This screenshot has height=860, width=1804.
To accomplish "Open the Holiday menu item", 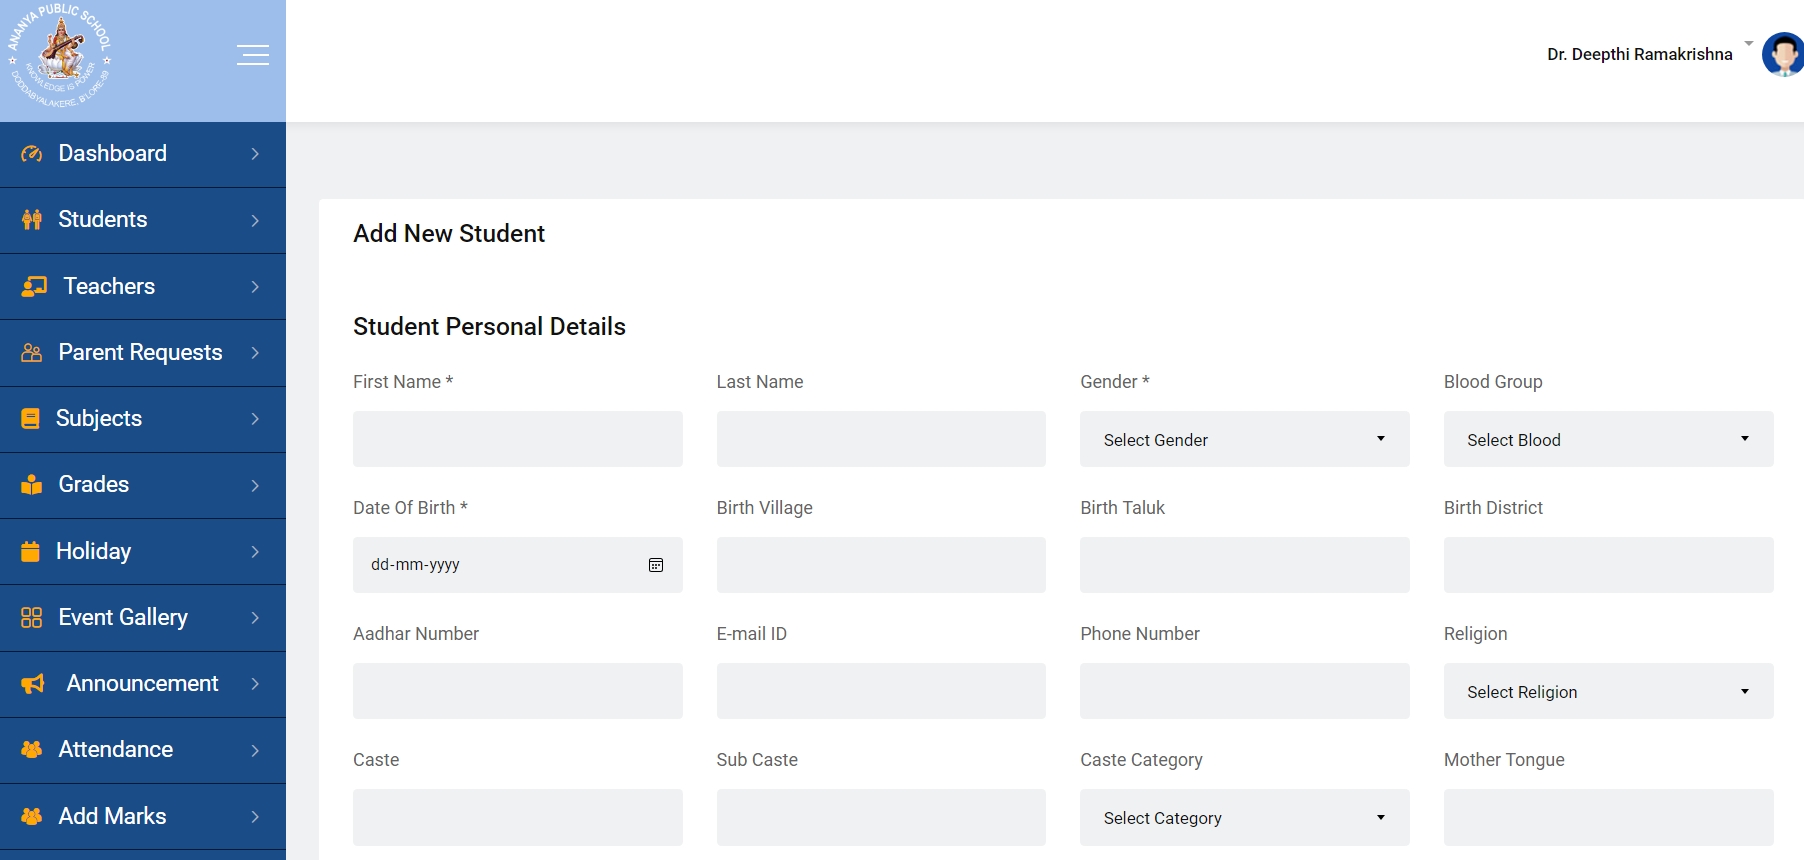I will 143,551.
